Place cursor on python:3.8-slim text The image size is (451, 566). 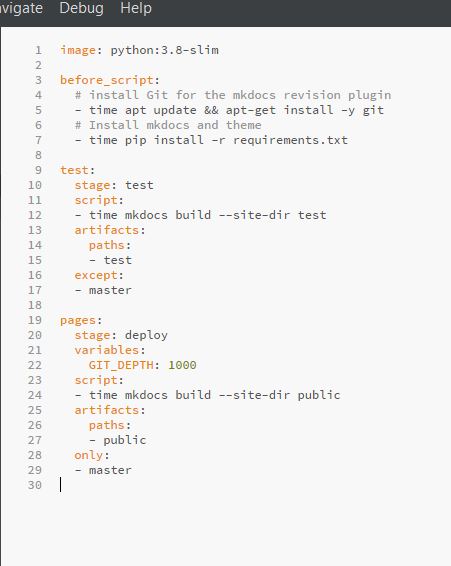(x=164, y=50)
